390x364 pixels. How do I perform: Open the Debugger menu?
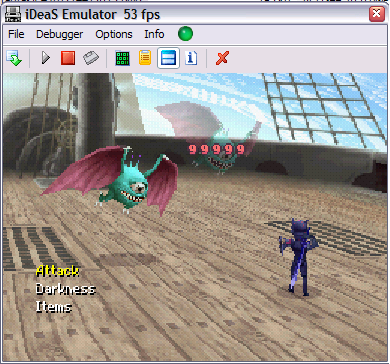(60, 34)
